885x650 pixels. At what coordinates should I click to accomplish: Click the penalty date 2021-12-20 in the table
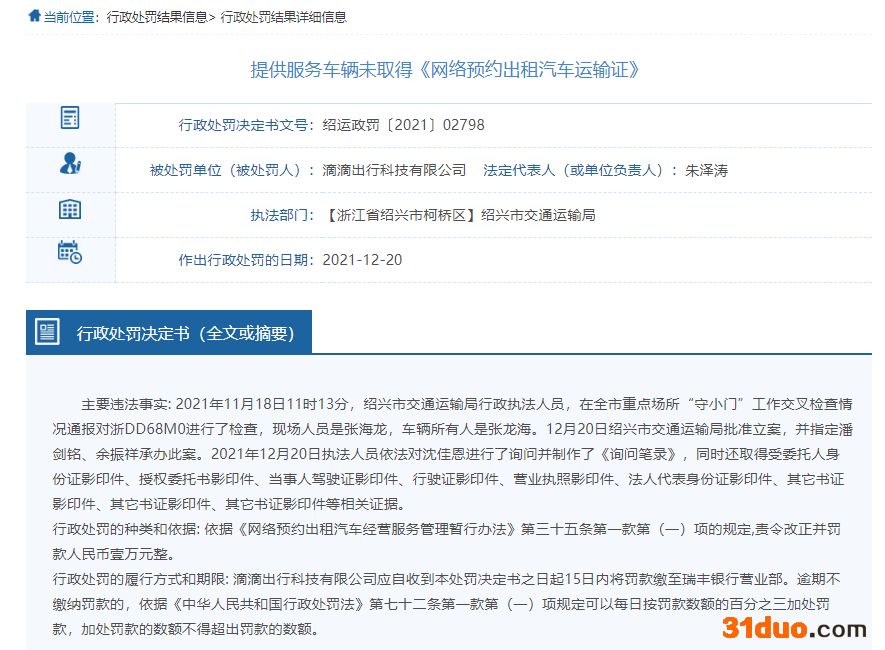pos(362,260)
